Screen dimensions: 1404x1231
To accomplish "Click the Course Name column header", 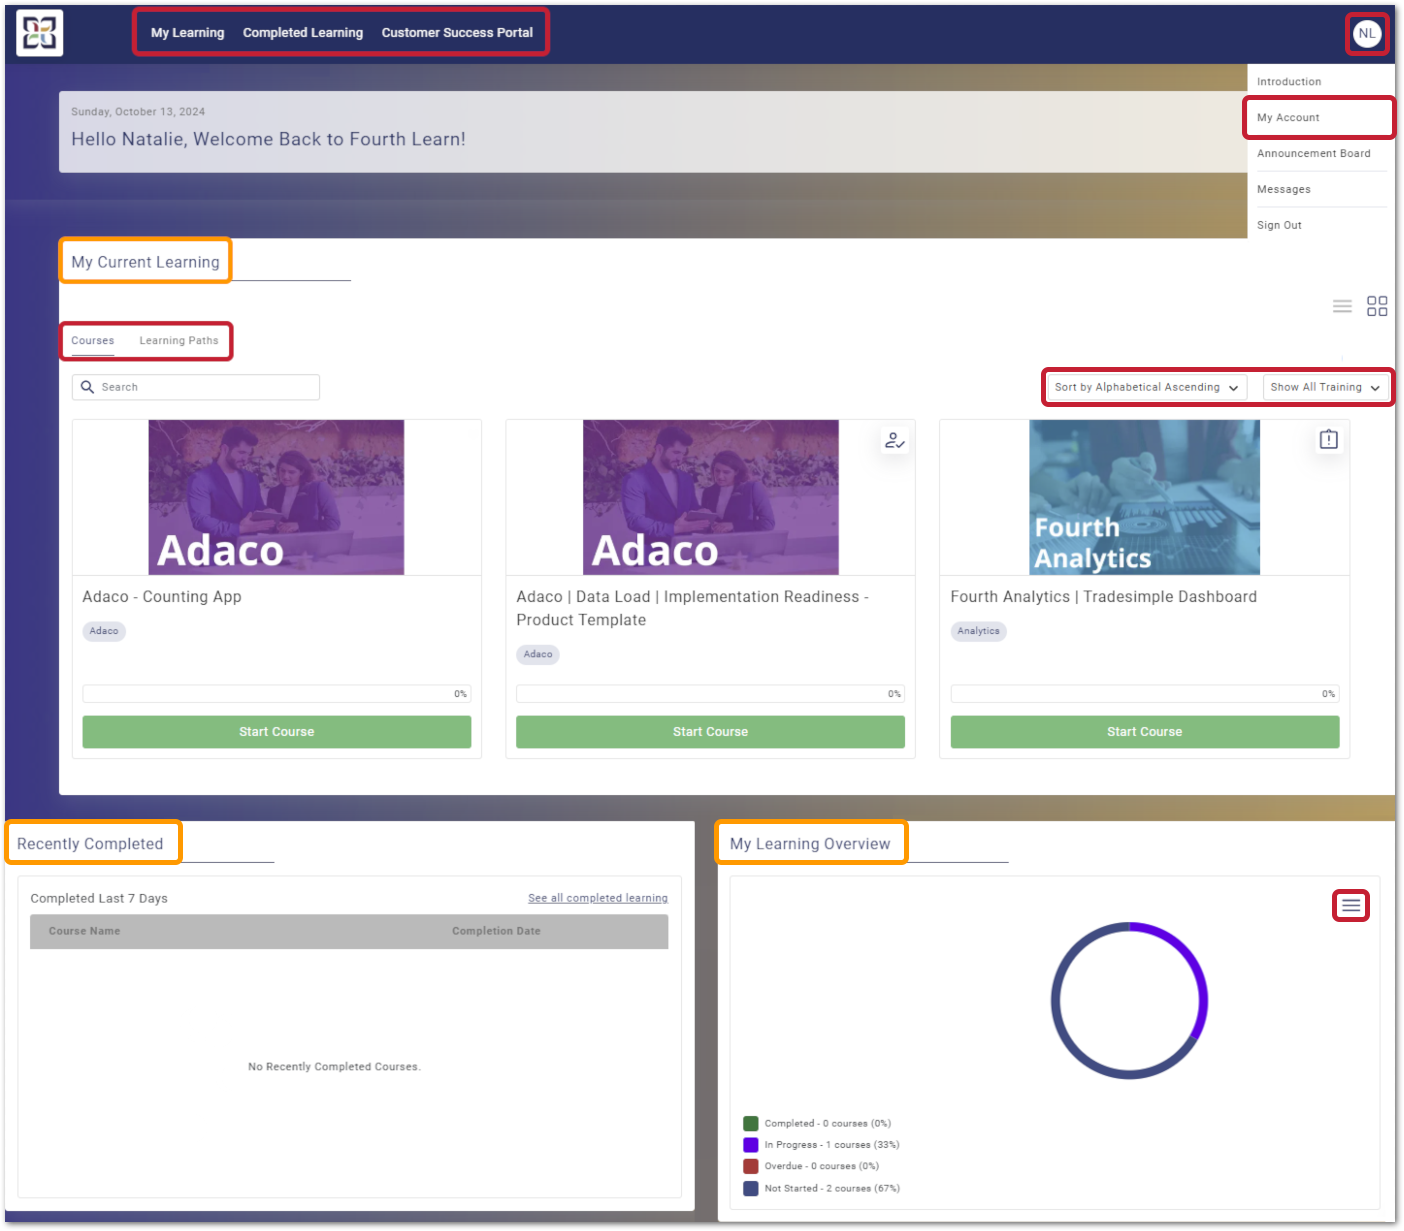I will click(85, 931).
